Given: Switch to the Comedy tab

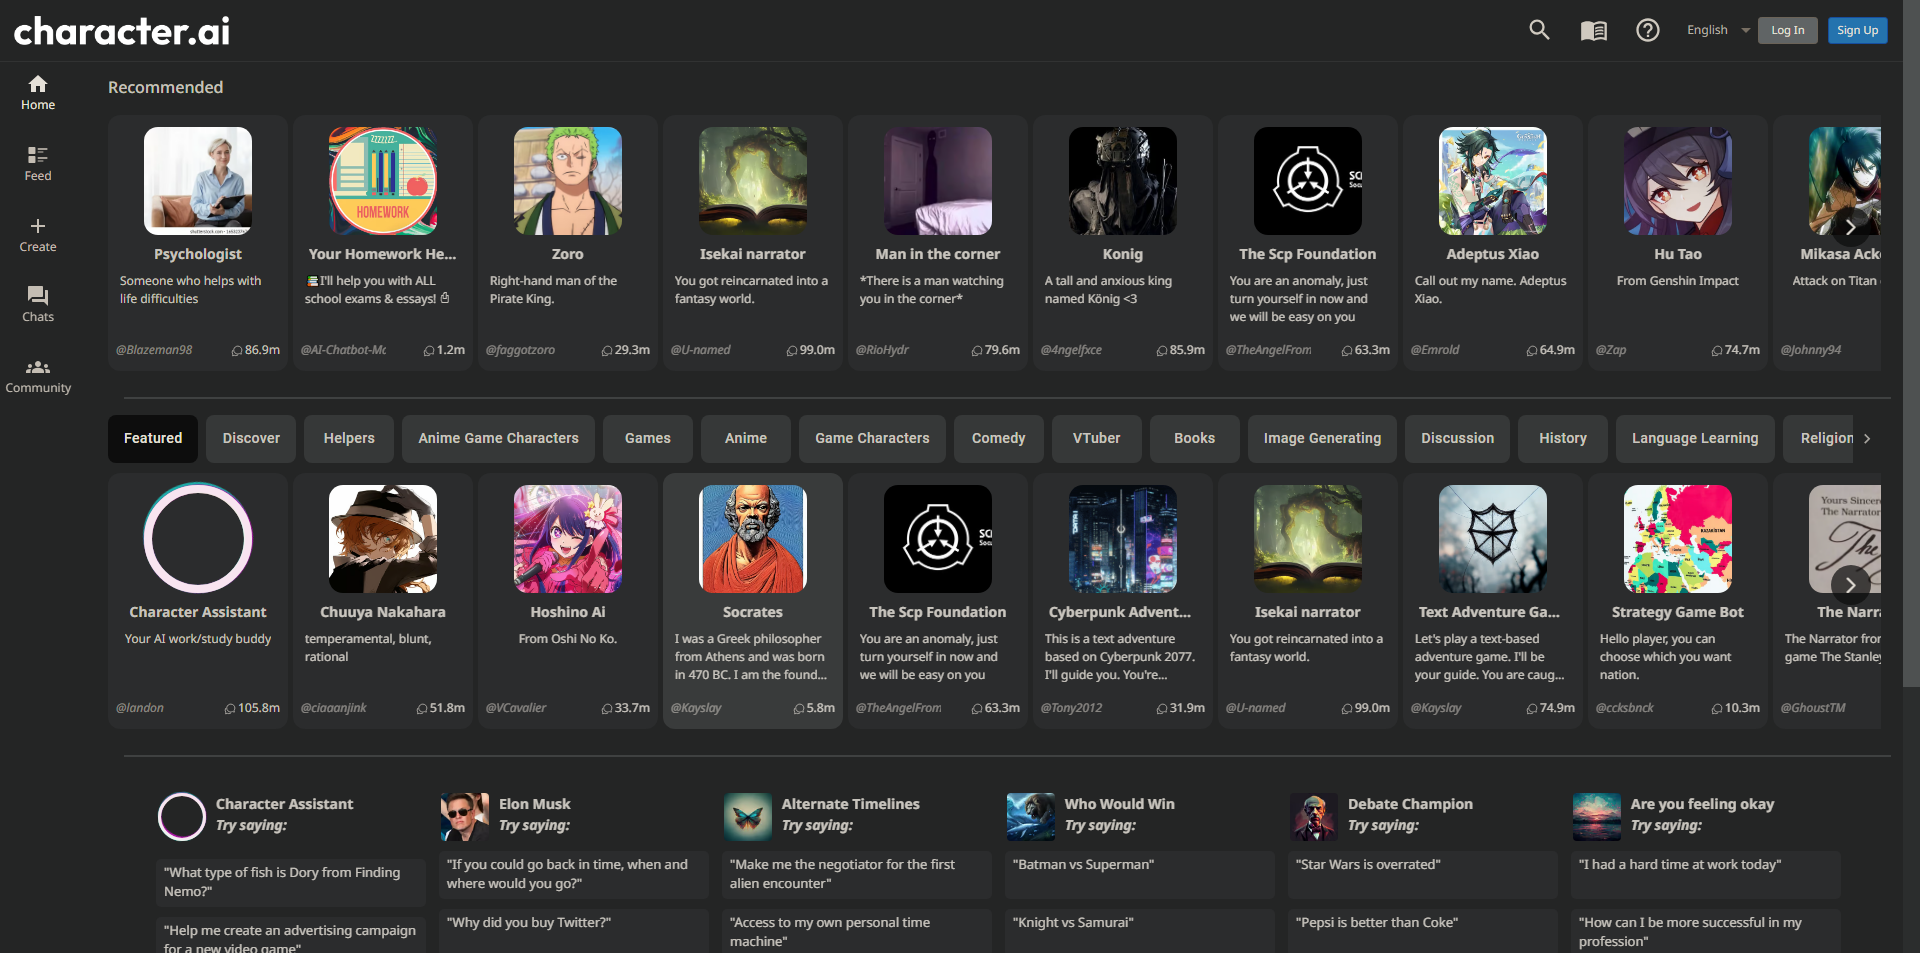Looking at the screenshot, I should [x=999, y=439].
